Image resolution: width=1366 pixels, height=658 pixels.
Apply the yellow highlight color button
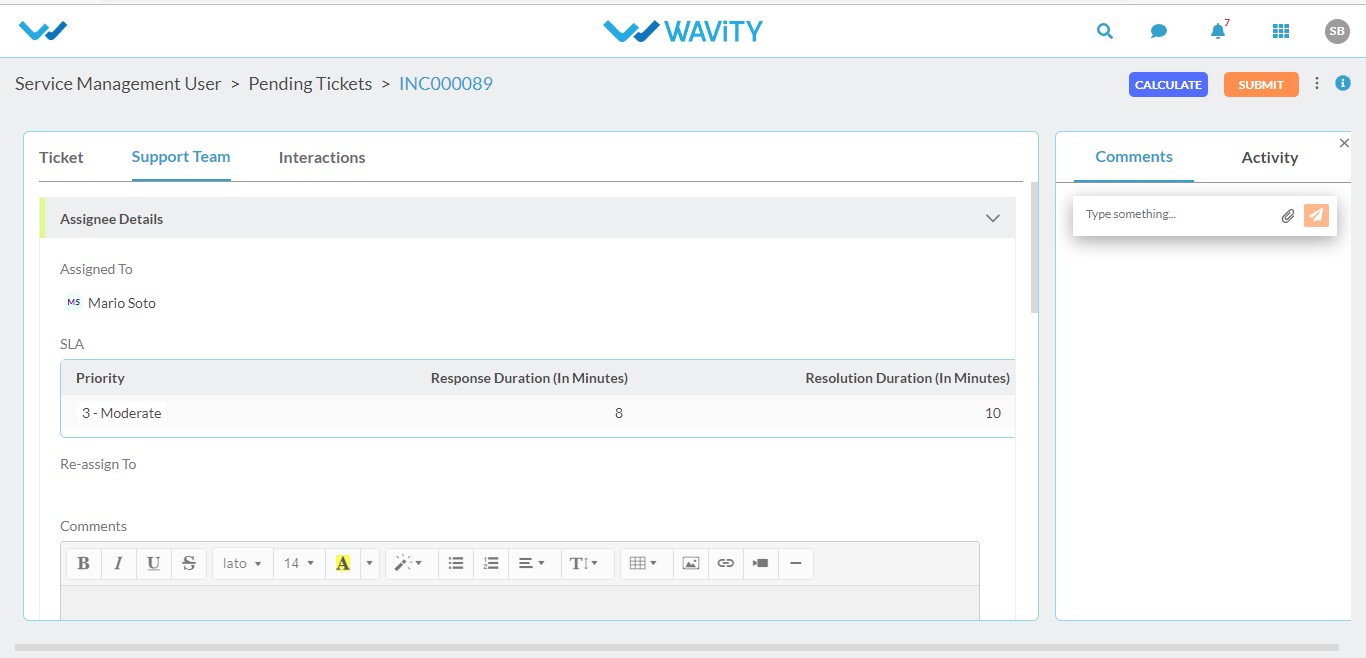[343, 563]
